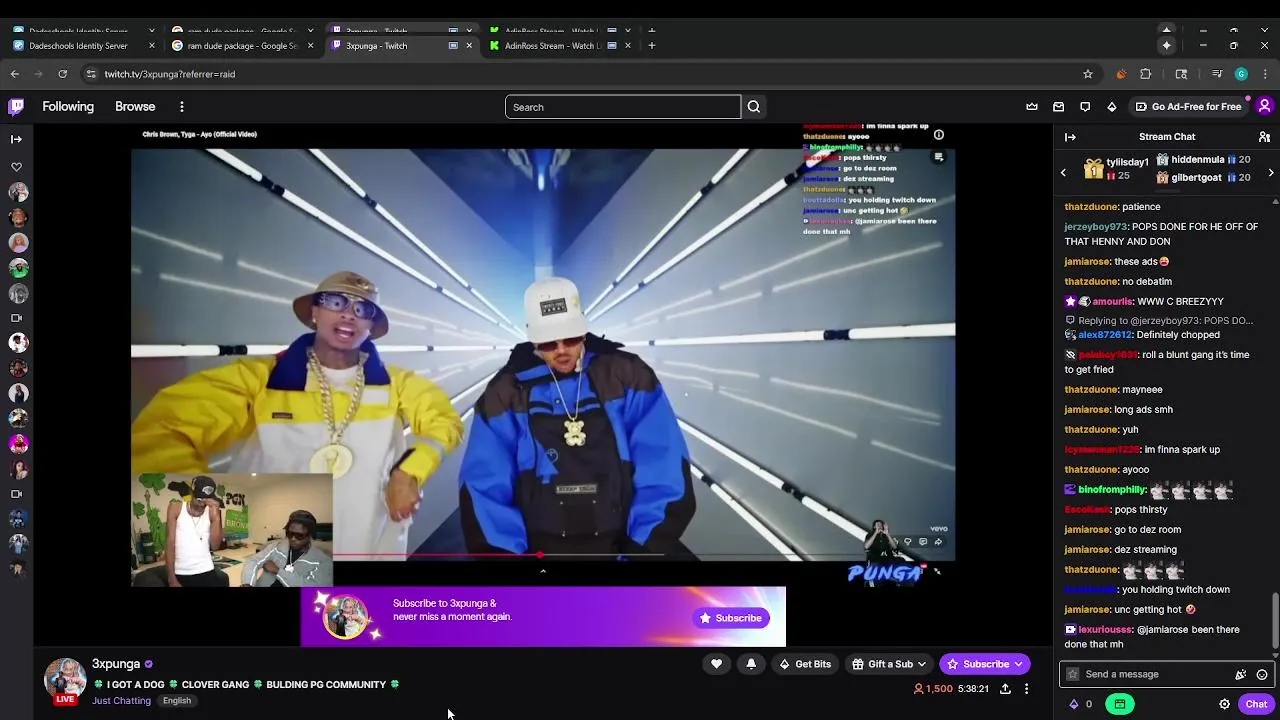Bookmark this page with the star icon
The height and width of the screenshot is (720, 1280).
1088,74
